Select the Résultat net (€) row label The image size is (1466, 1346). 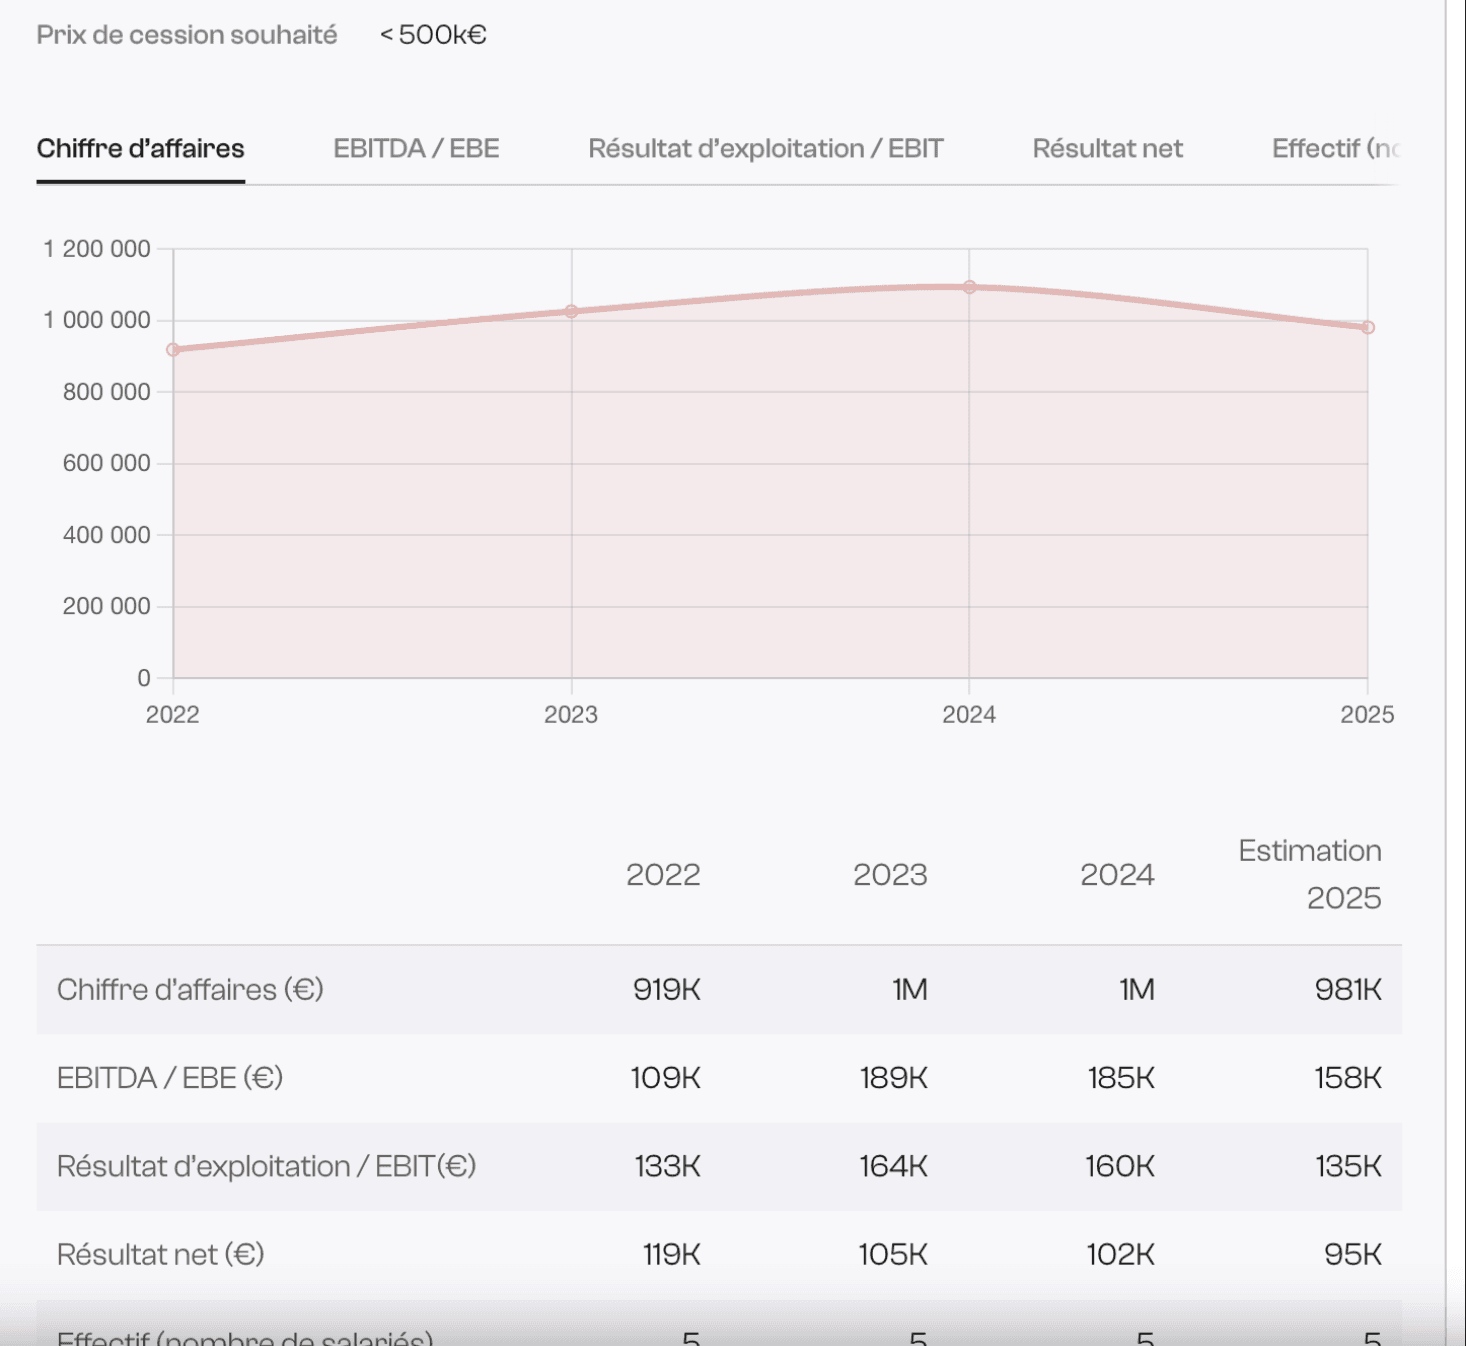pos(160,1254)
